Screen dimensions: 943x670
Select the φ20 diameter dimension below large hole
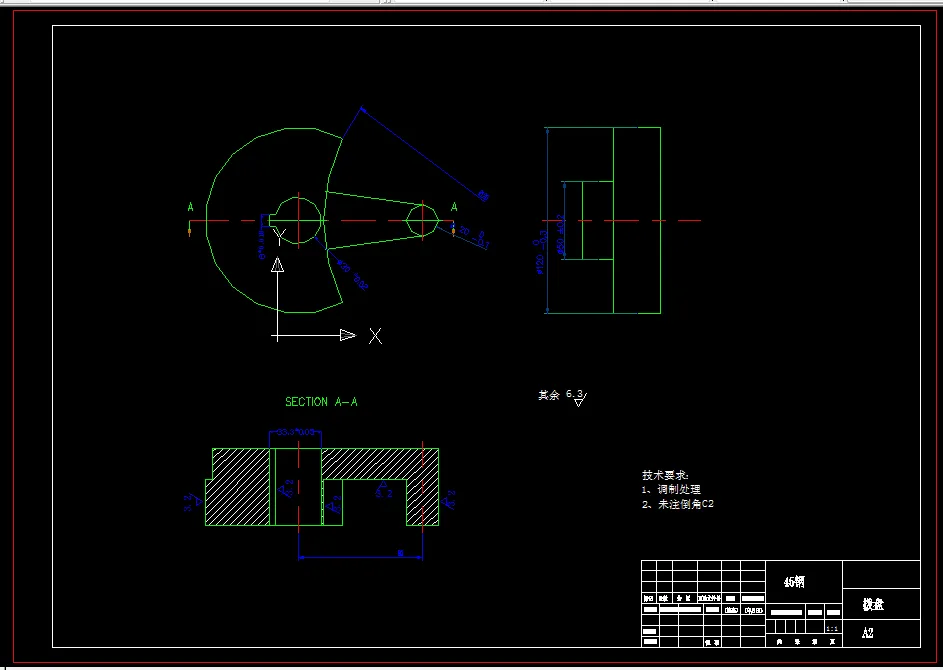352,275
